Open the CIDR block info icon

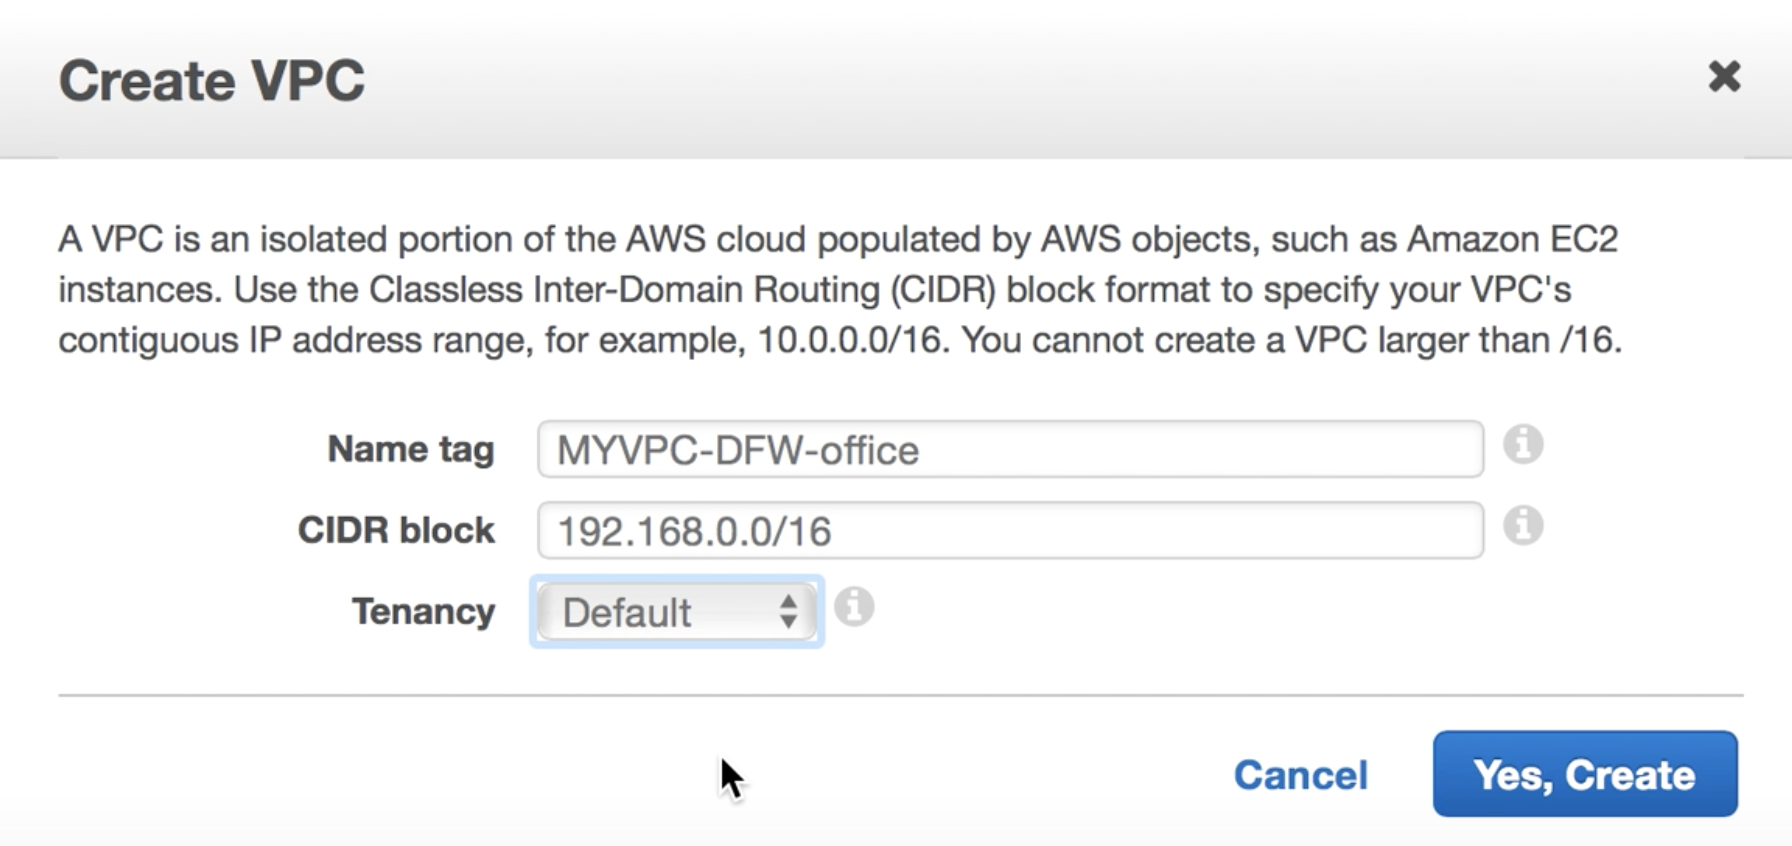tap(1523, 525)
